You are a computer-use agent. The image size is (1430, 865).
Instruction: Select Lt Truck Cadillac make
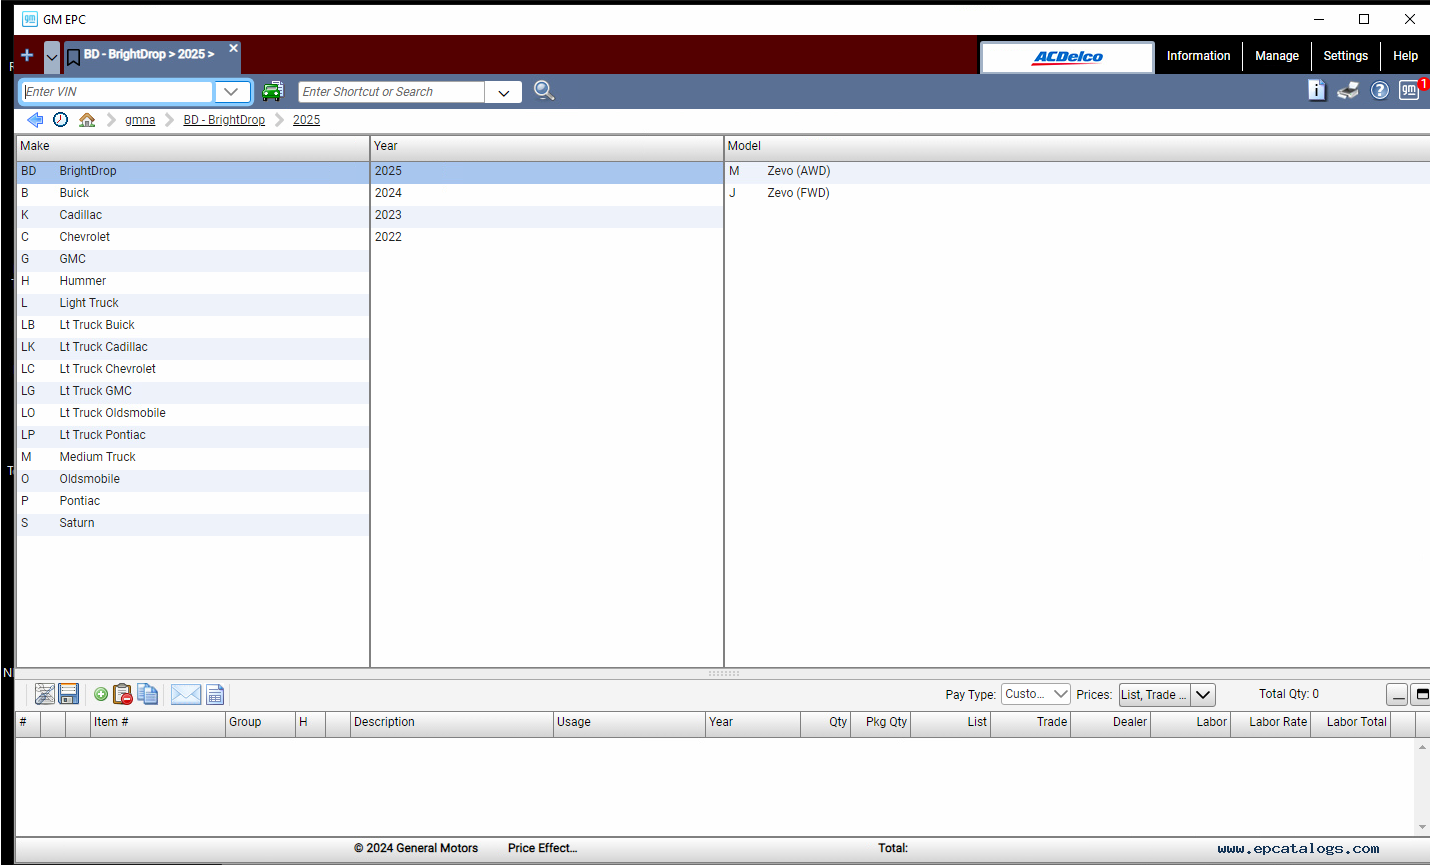tap(193, 347)
